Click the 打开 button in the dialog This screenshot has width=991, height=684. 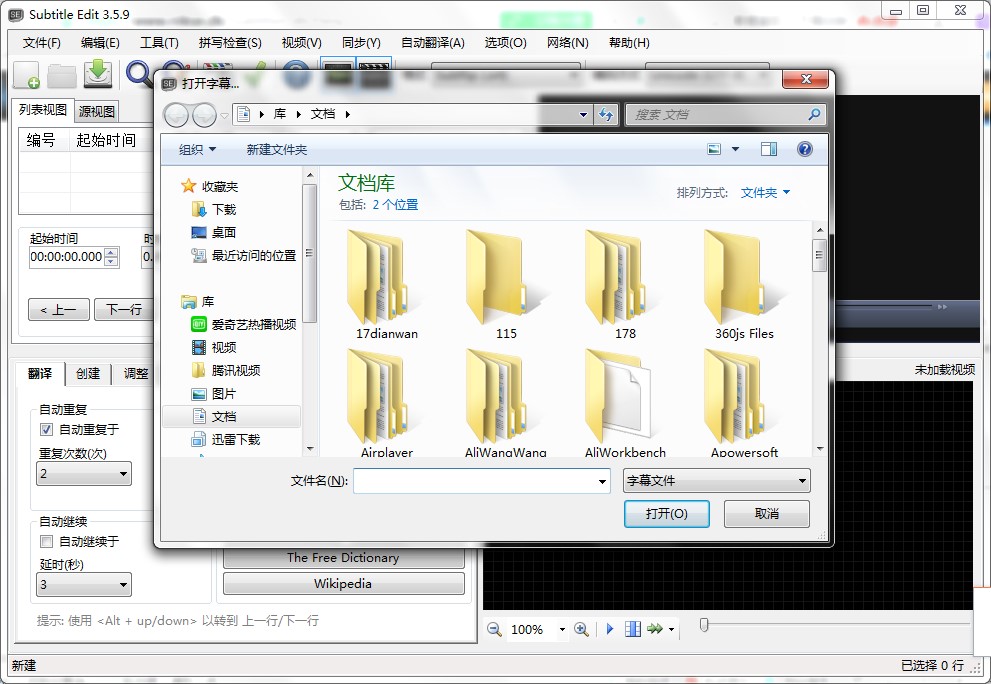pyautogui.click(x=666, y=514)
